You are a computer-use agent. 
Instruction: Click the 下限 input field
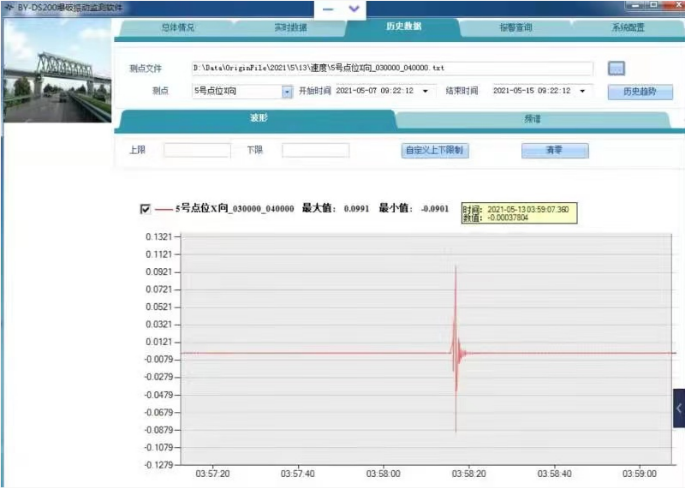pyautogui.click(x=315, y=150)
